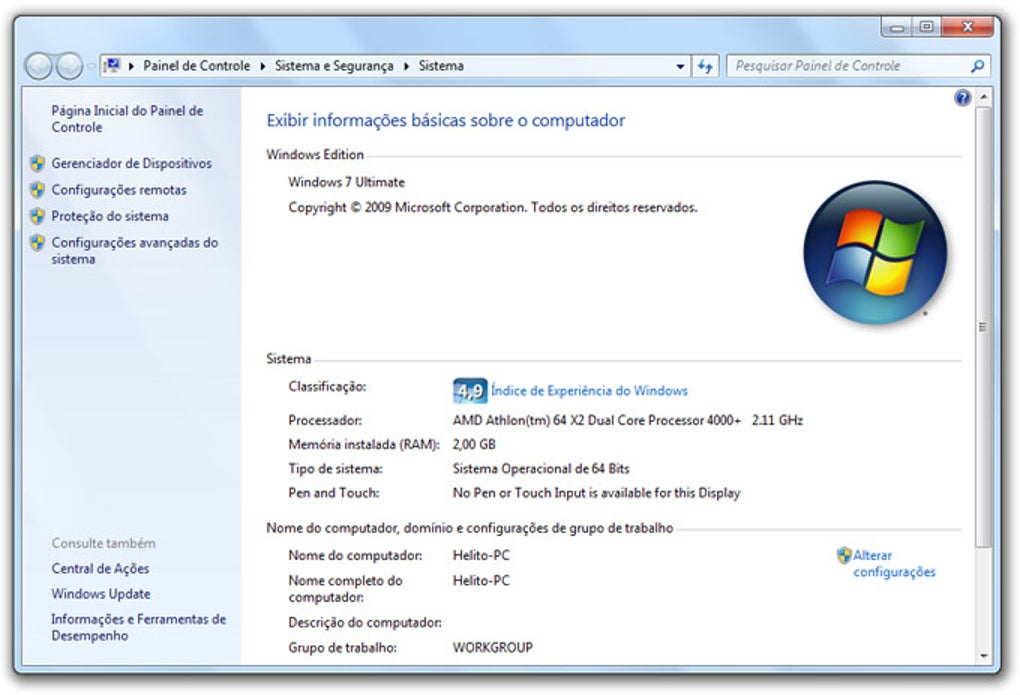The height and width of the screenshot is (695, 1020).
Task: Click the 2,00 GB memory value
Action: [474, 444]
